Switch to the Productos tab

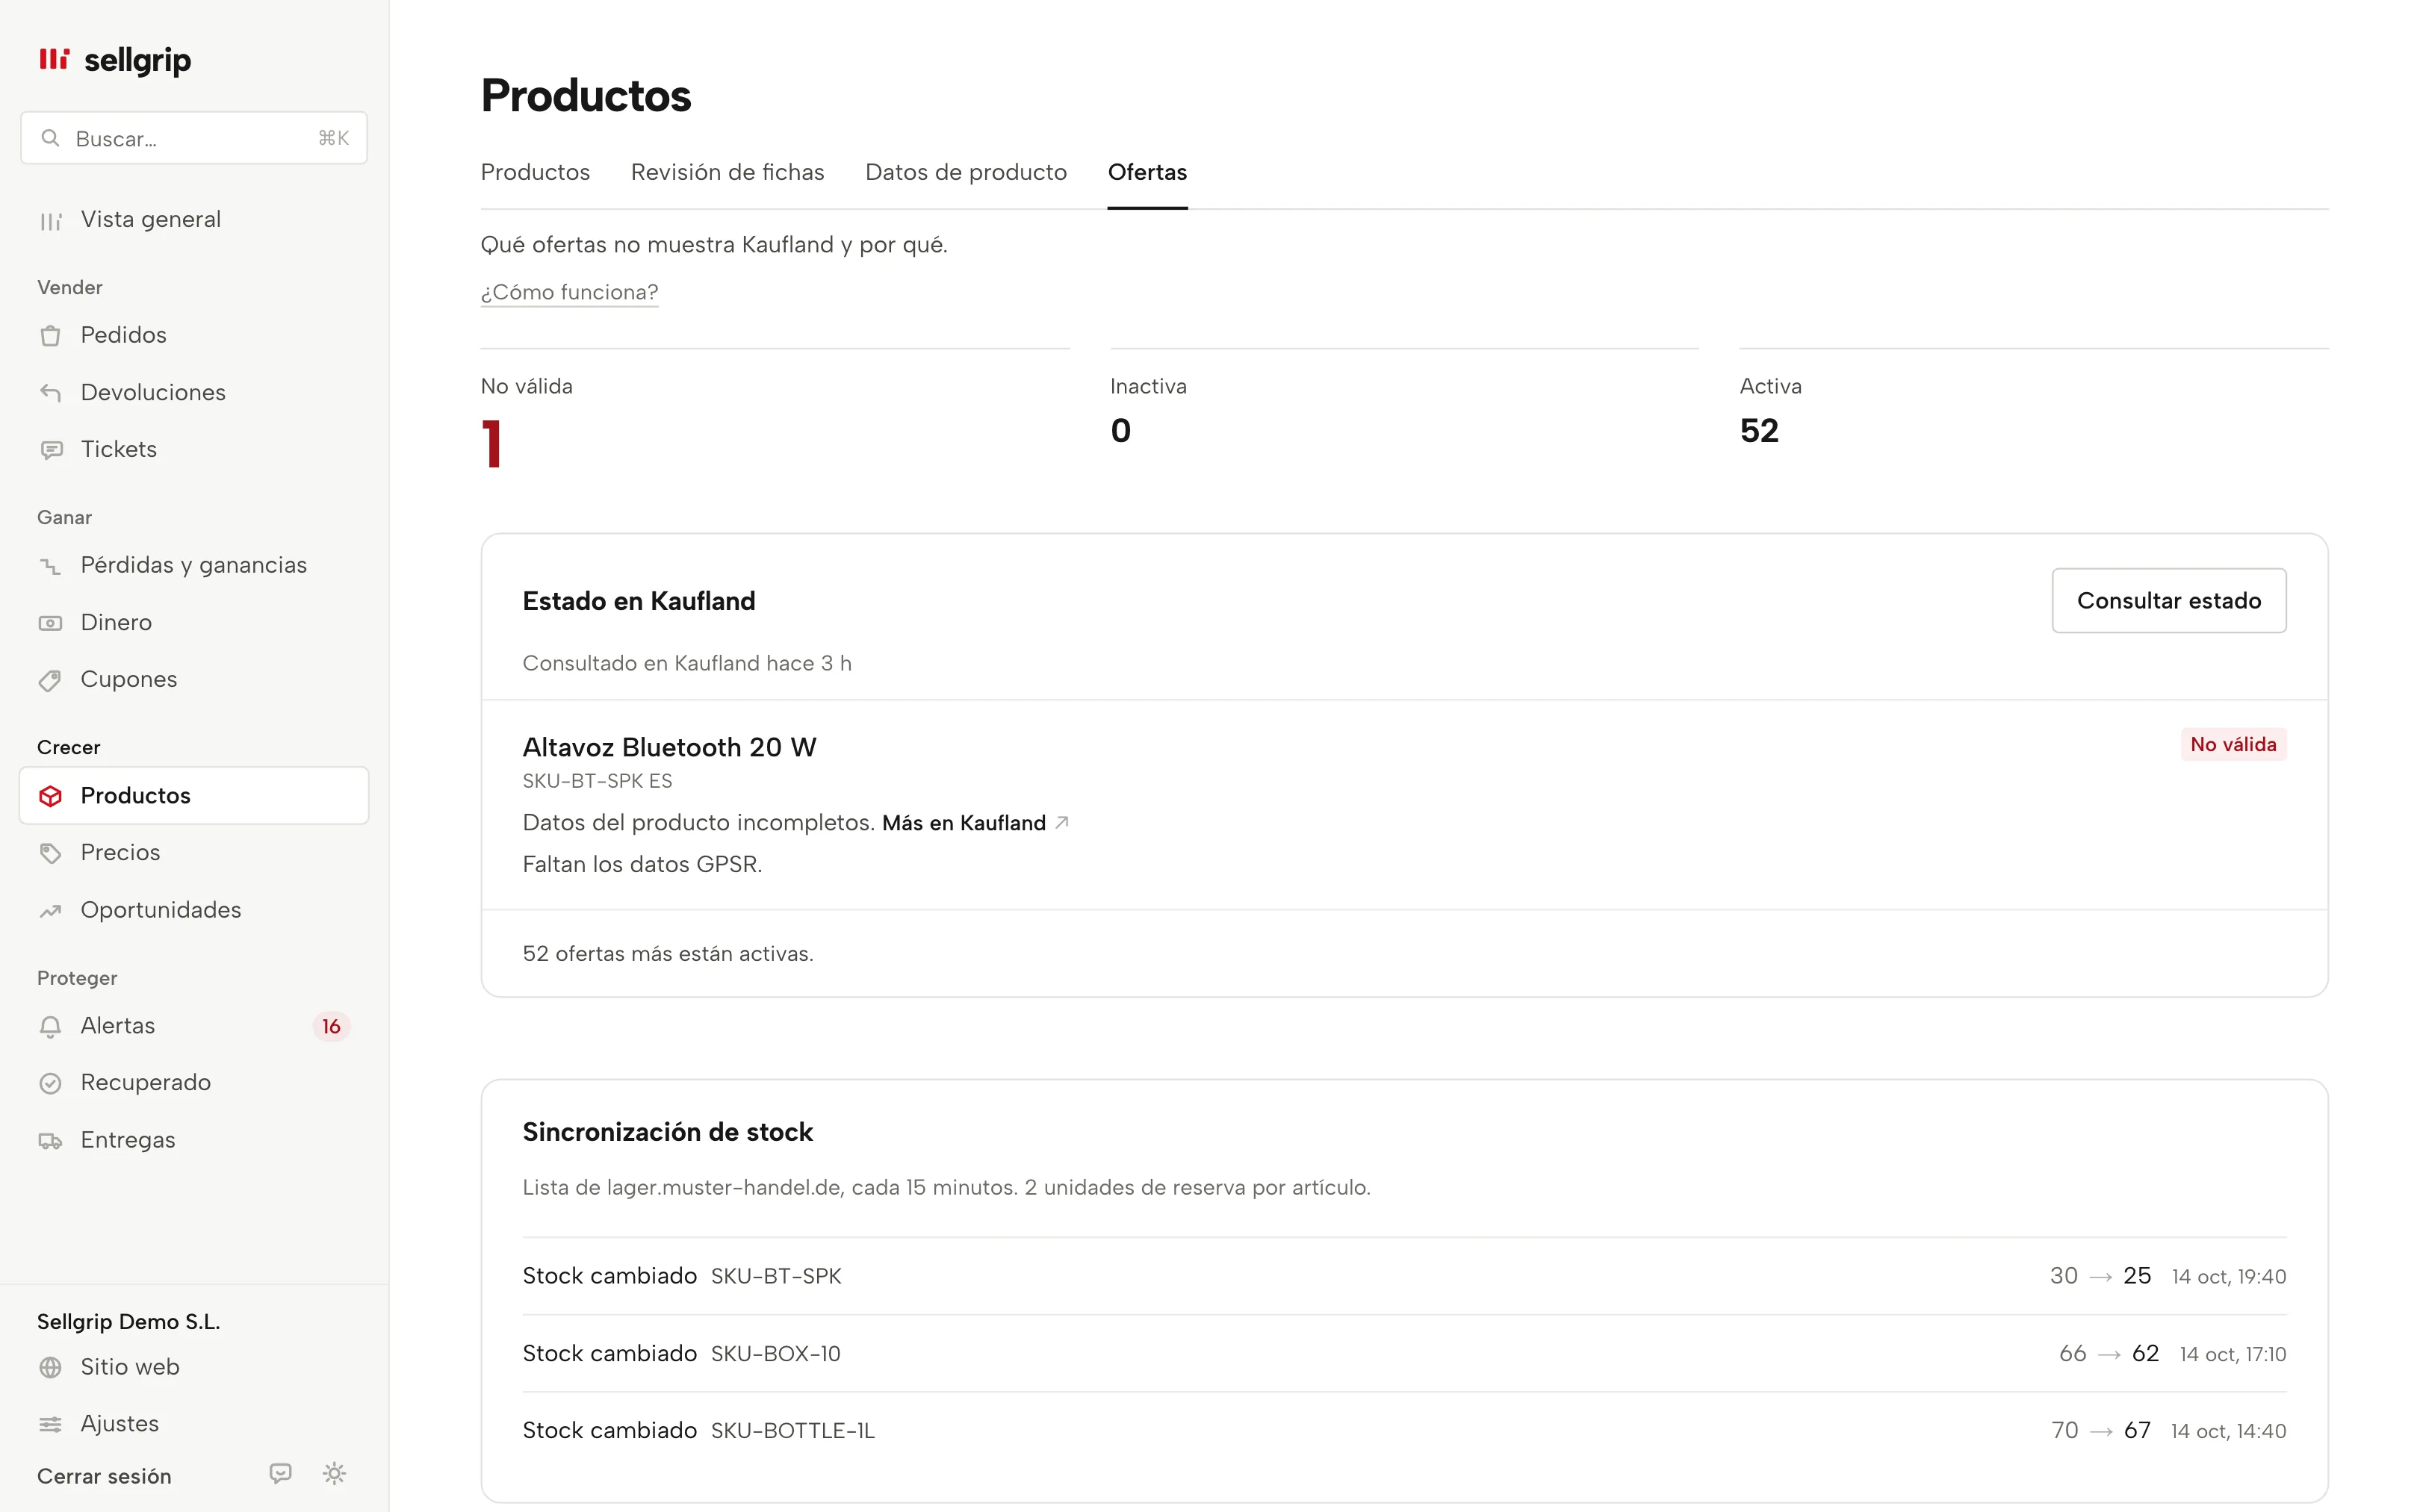pos(535,172)
